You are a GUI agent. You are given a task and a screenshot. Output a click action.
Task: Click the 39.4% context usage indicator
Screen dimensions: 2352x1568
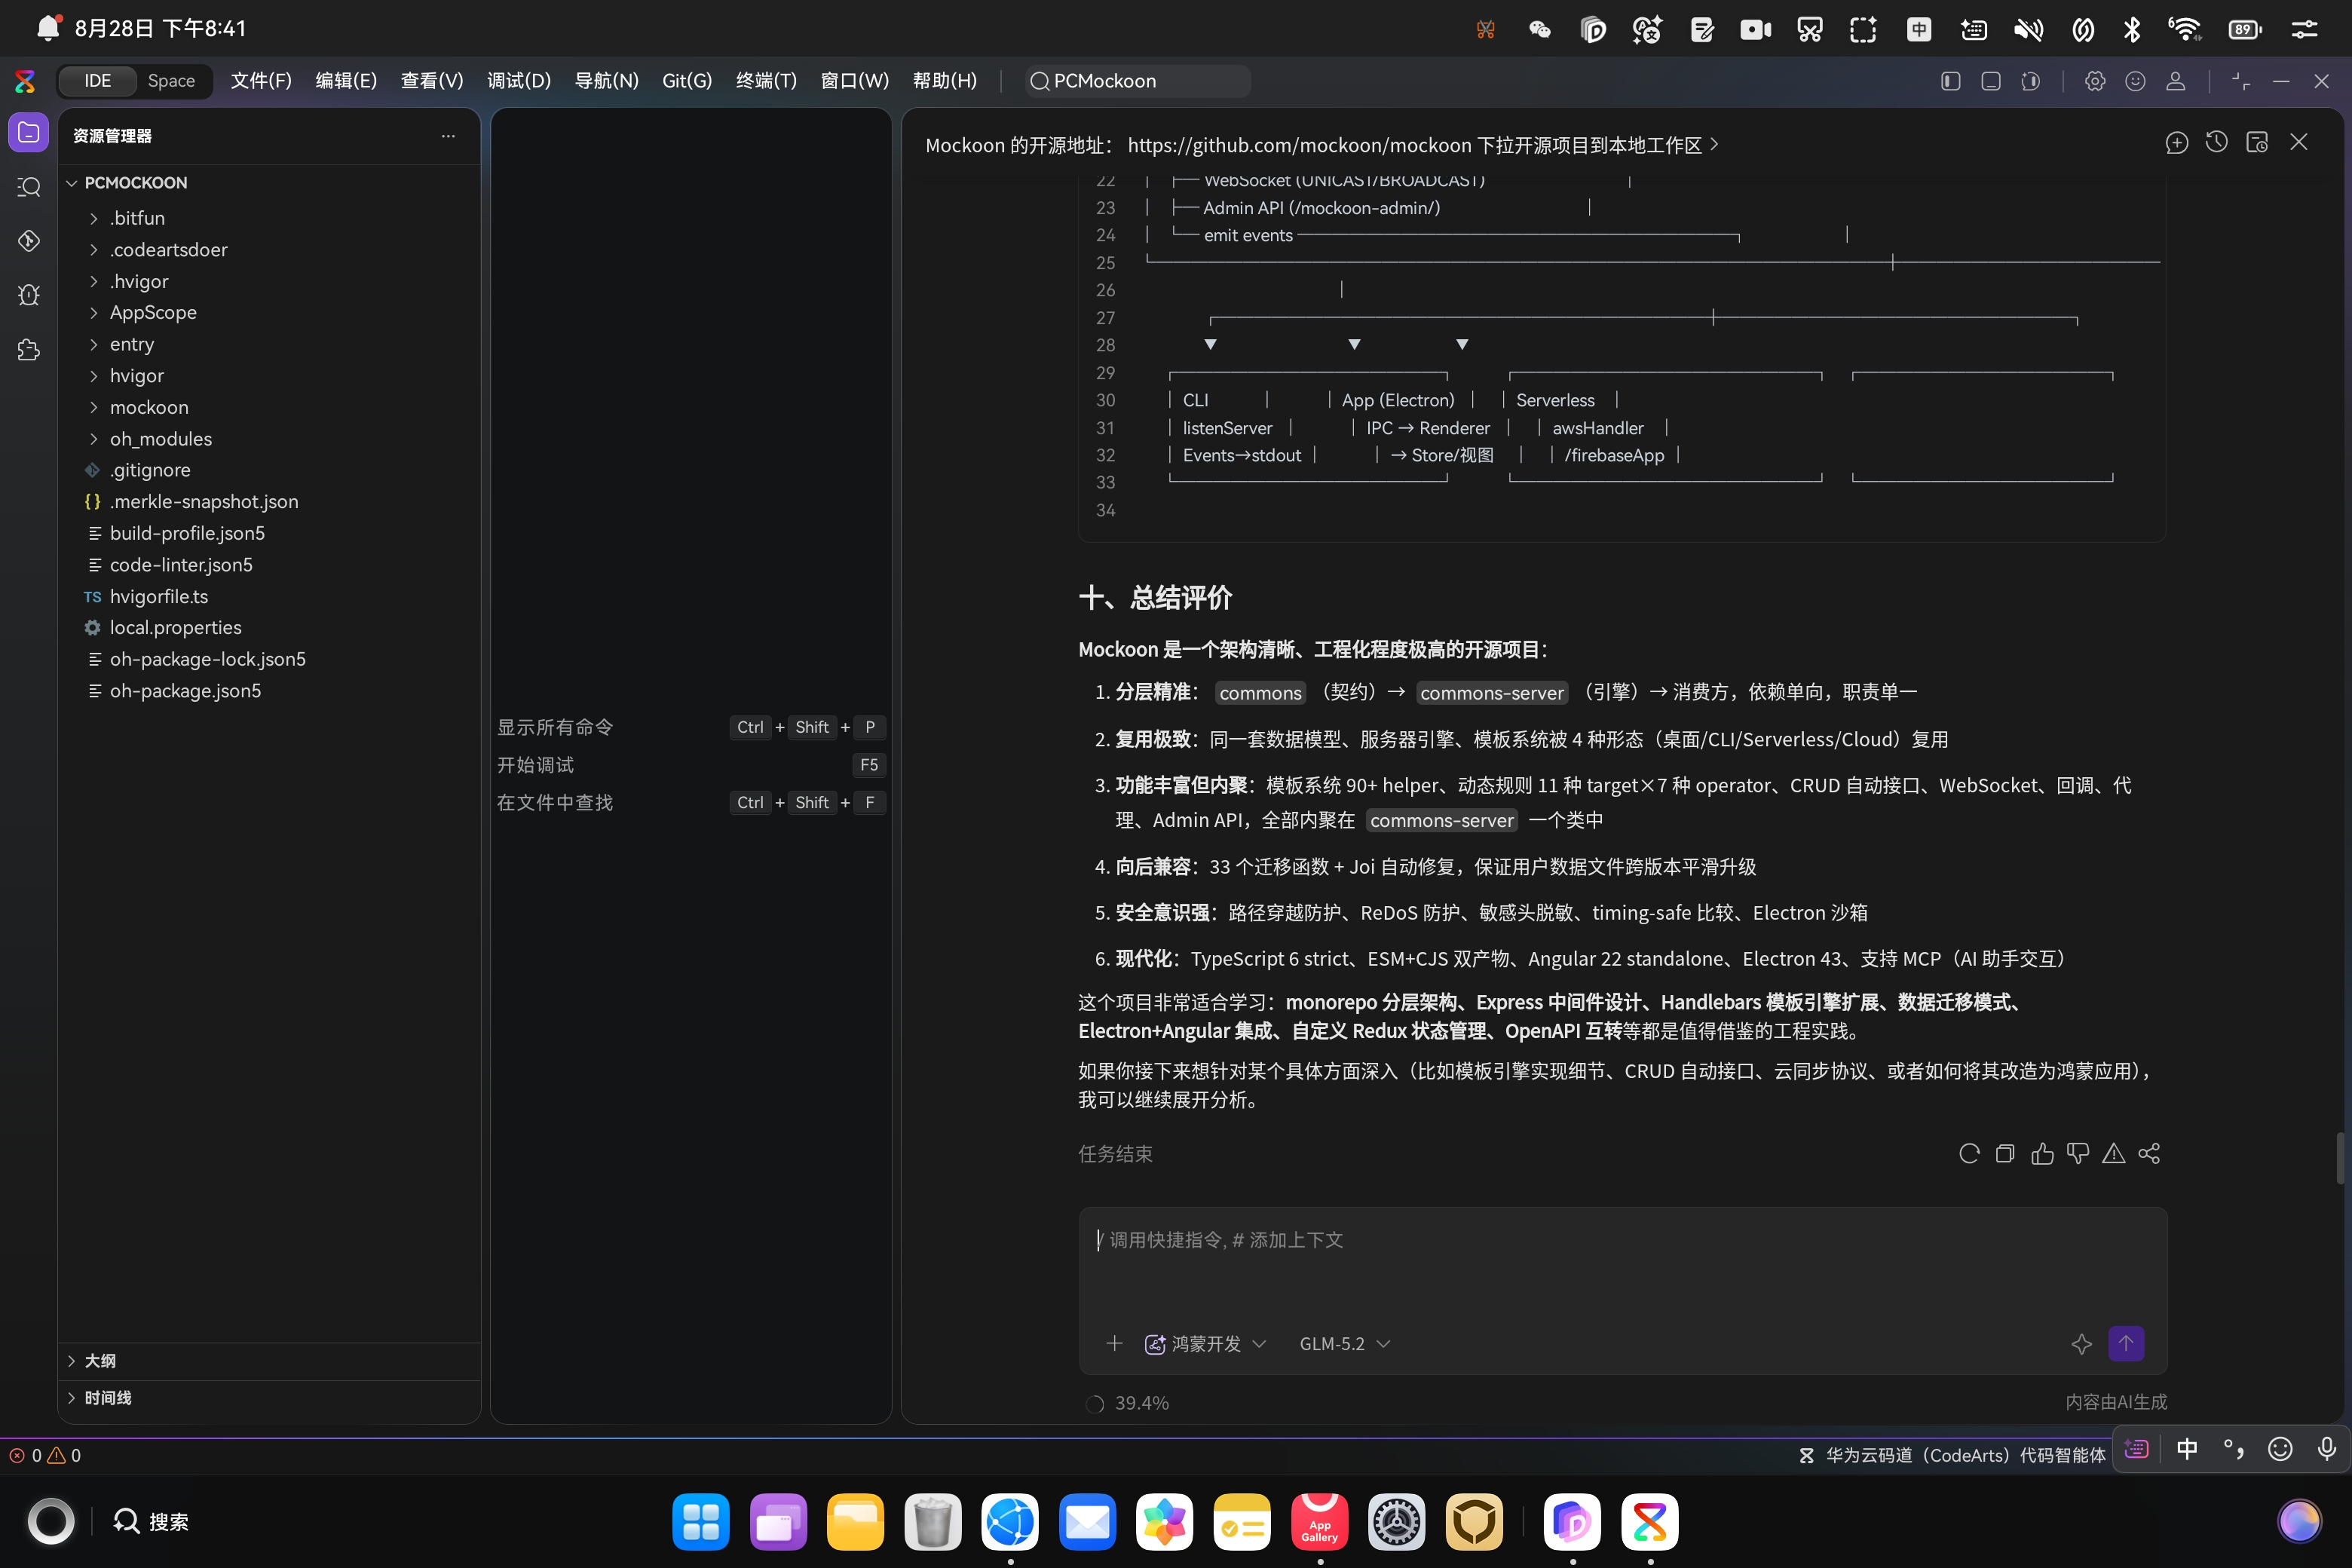(1128, 1403)
